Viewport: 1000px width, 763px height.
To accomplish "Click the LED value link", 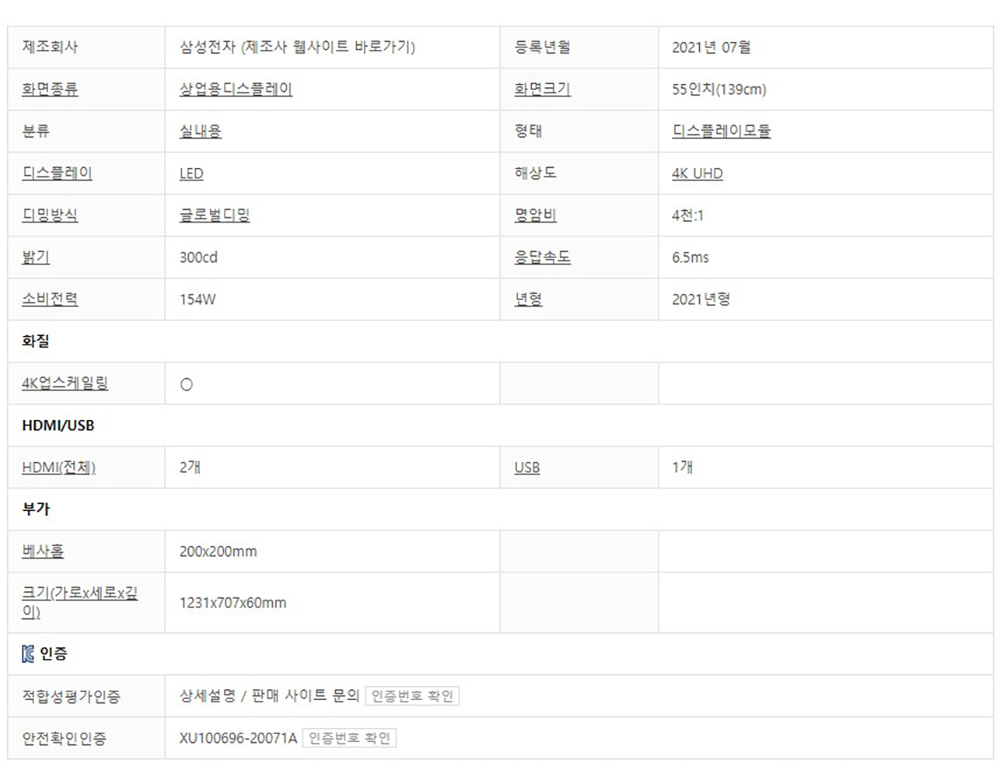I will pos(191,174).
